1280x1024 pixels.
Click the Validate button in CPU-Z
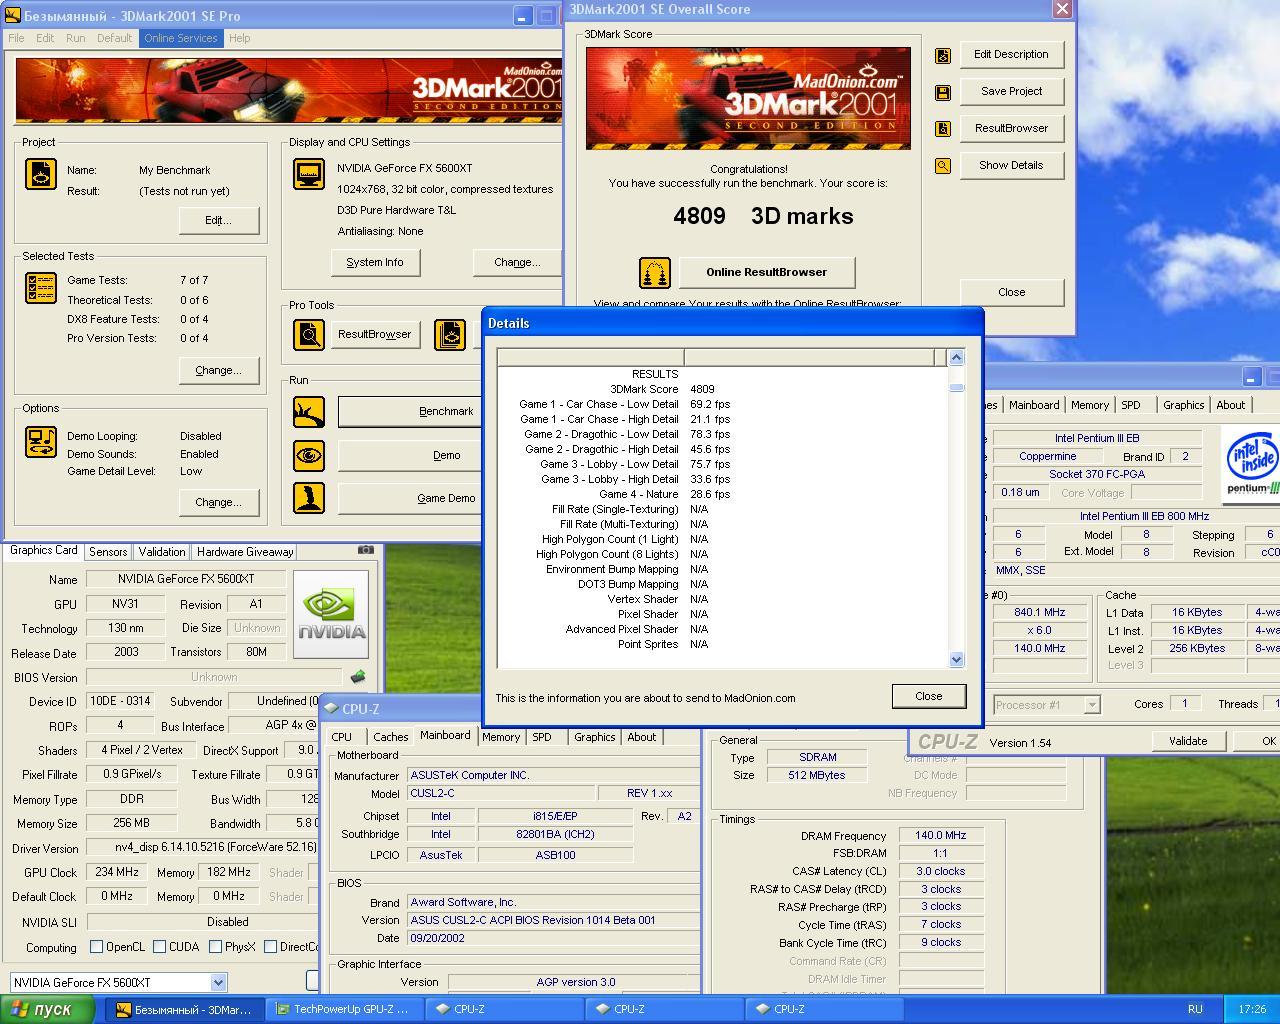[x=1187, y=741]
